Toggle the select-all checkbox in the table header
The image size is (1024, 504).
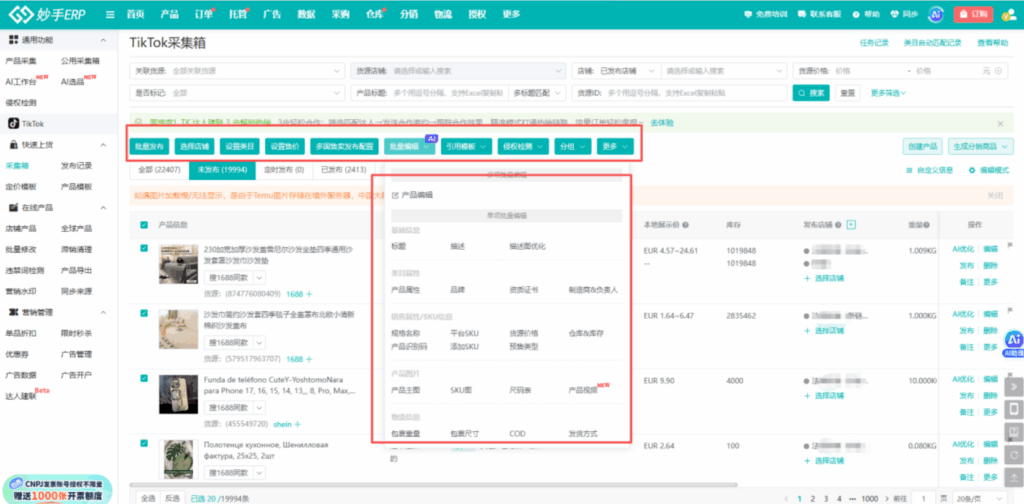(x=144, y=225)
